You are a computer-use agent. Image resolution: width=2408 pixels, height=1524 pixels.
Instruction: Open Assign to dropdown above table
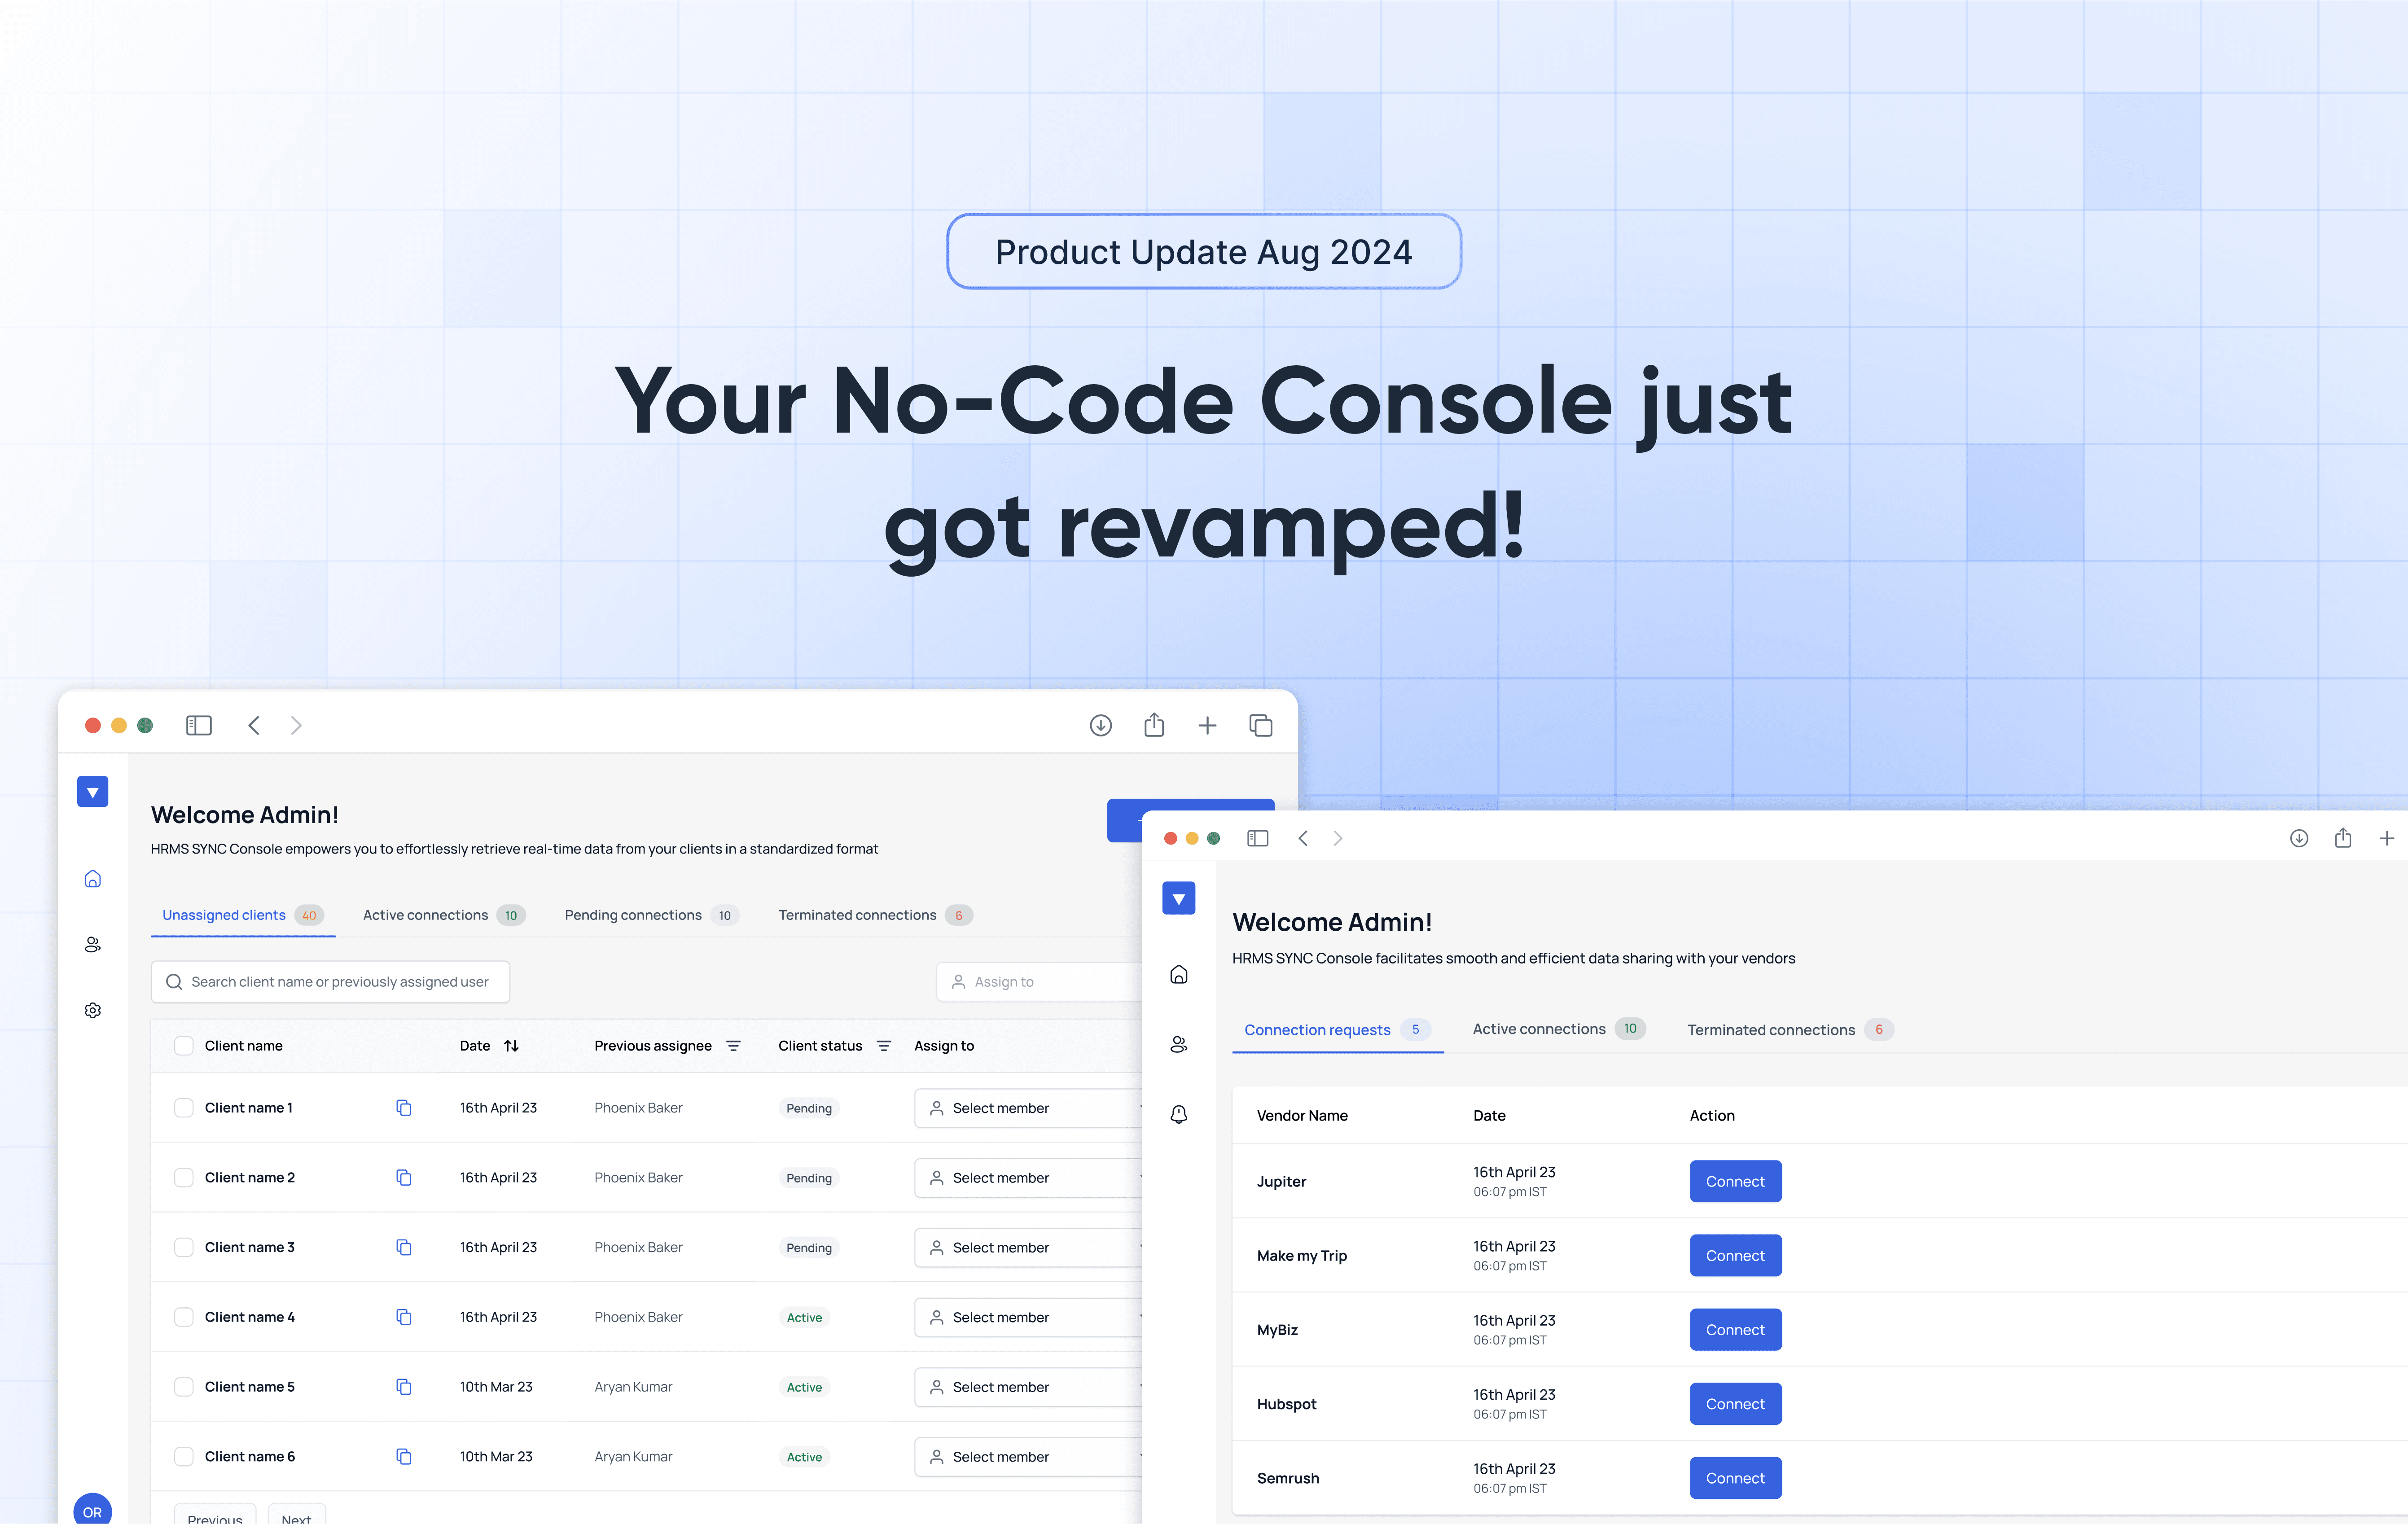tap(1039, 982)
